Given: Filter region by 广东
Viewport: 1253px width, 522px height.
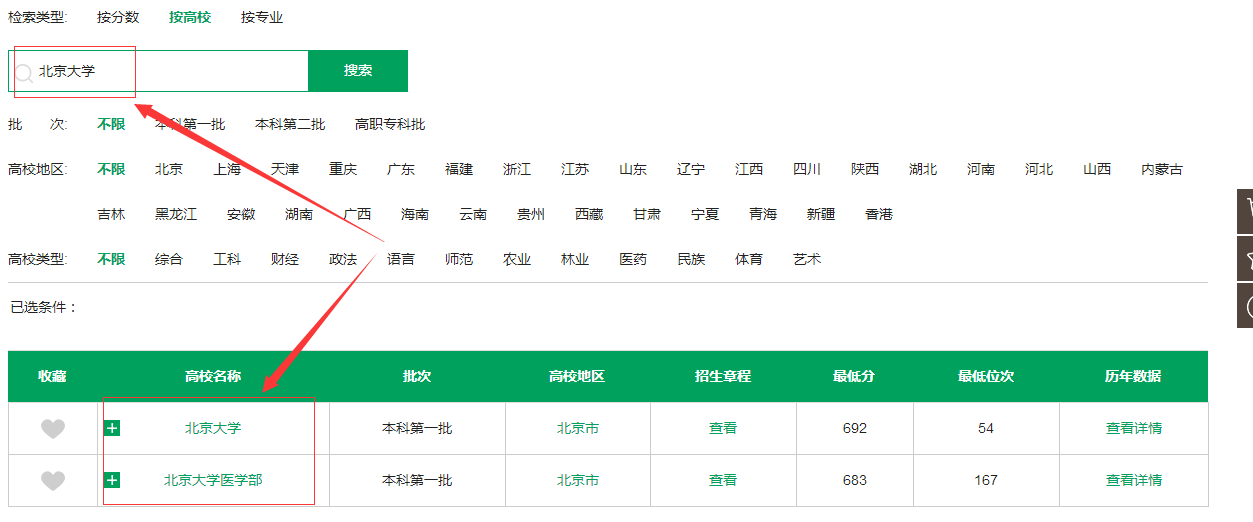Looking at the screenshot, I should pos(401,169).
